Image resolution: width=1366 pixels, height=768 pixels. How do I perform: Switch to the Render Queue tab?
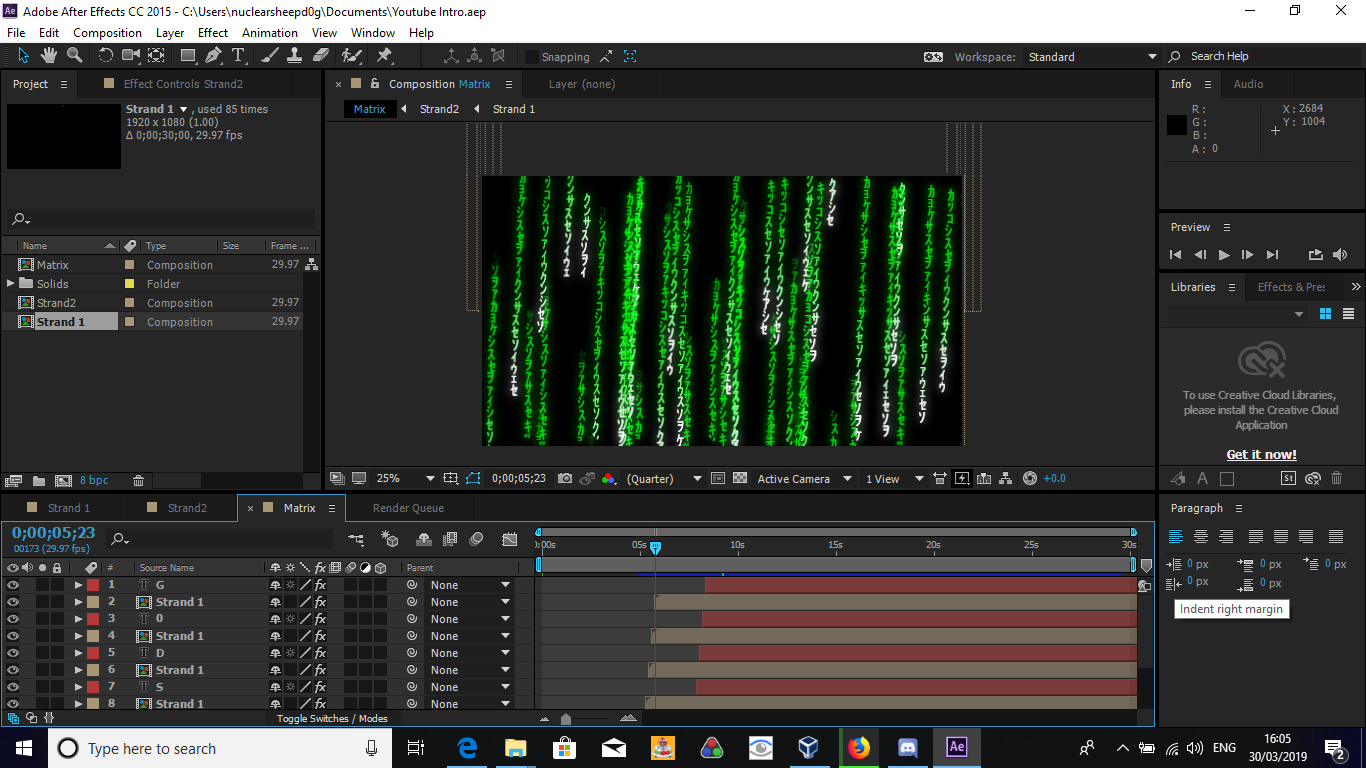click(408, 508)
